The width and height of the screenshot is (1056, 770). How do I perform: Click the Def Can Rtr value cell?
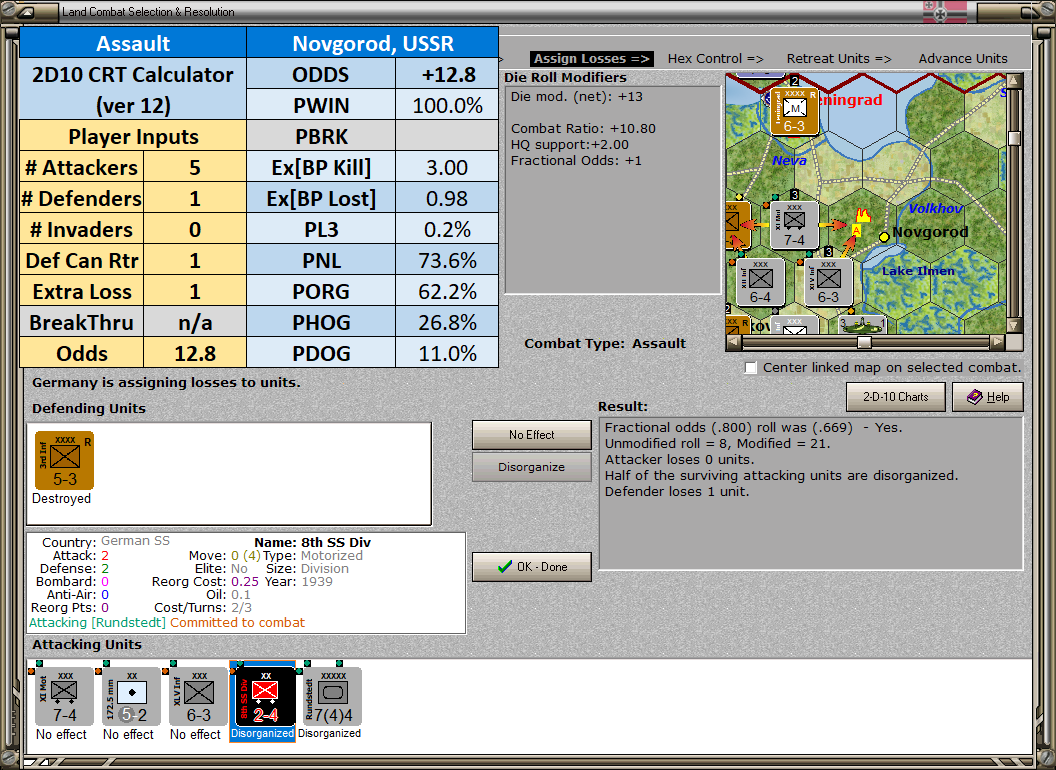coord(195,260)
